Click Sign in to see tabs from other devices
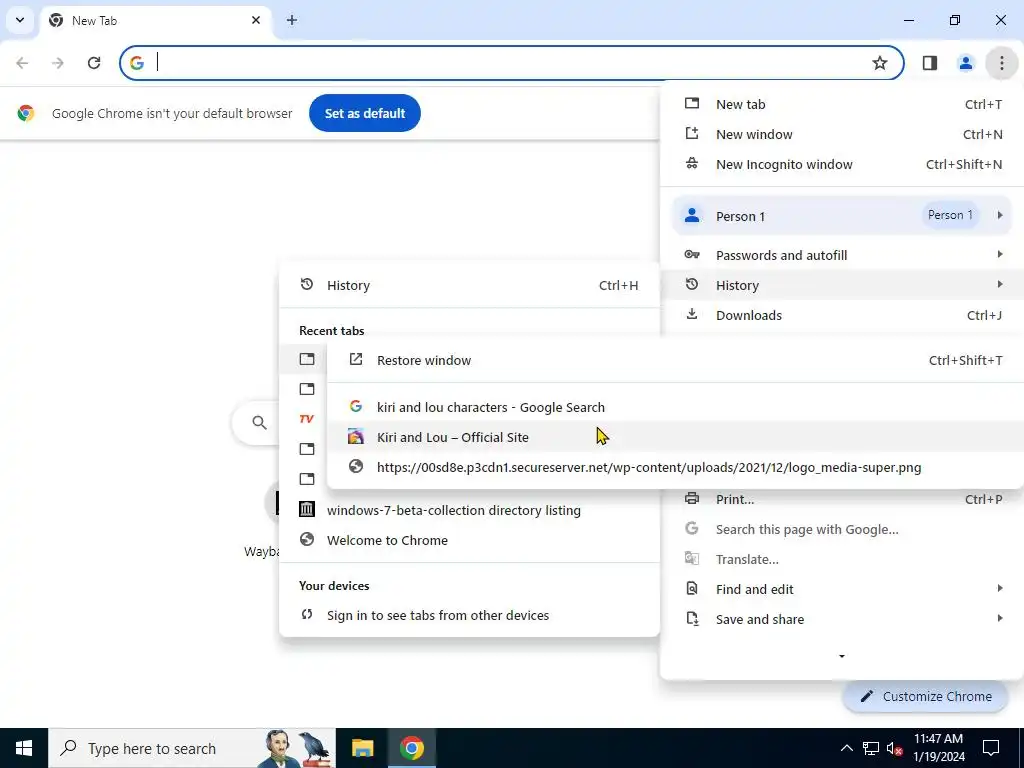 pyautogui.click(x=469, y=615)
